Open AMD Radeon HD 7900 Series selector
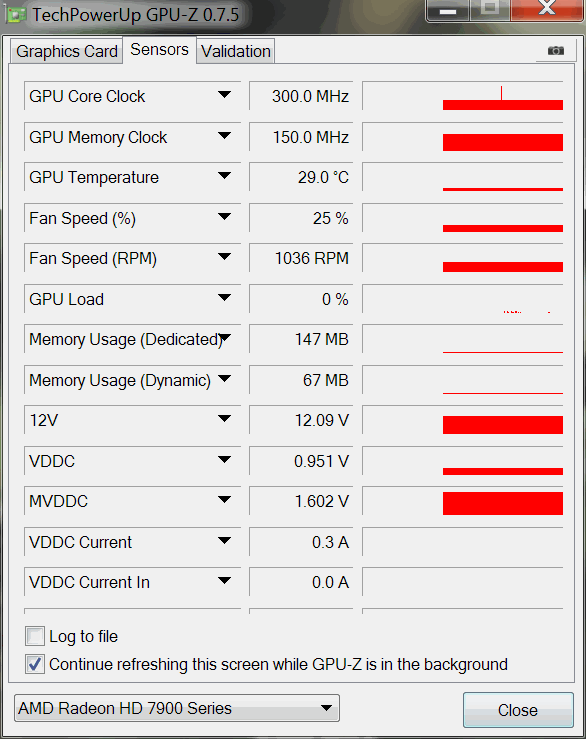This screenshot has height=739, width=586. point(177,708)
